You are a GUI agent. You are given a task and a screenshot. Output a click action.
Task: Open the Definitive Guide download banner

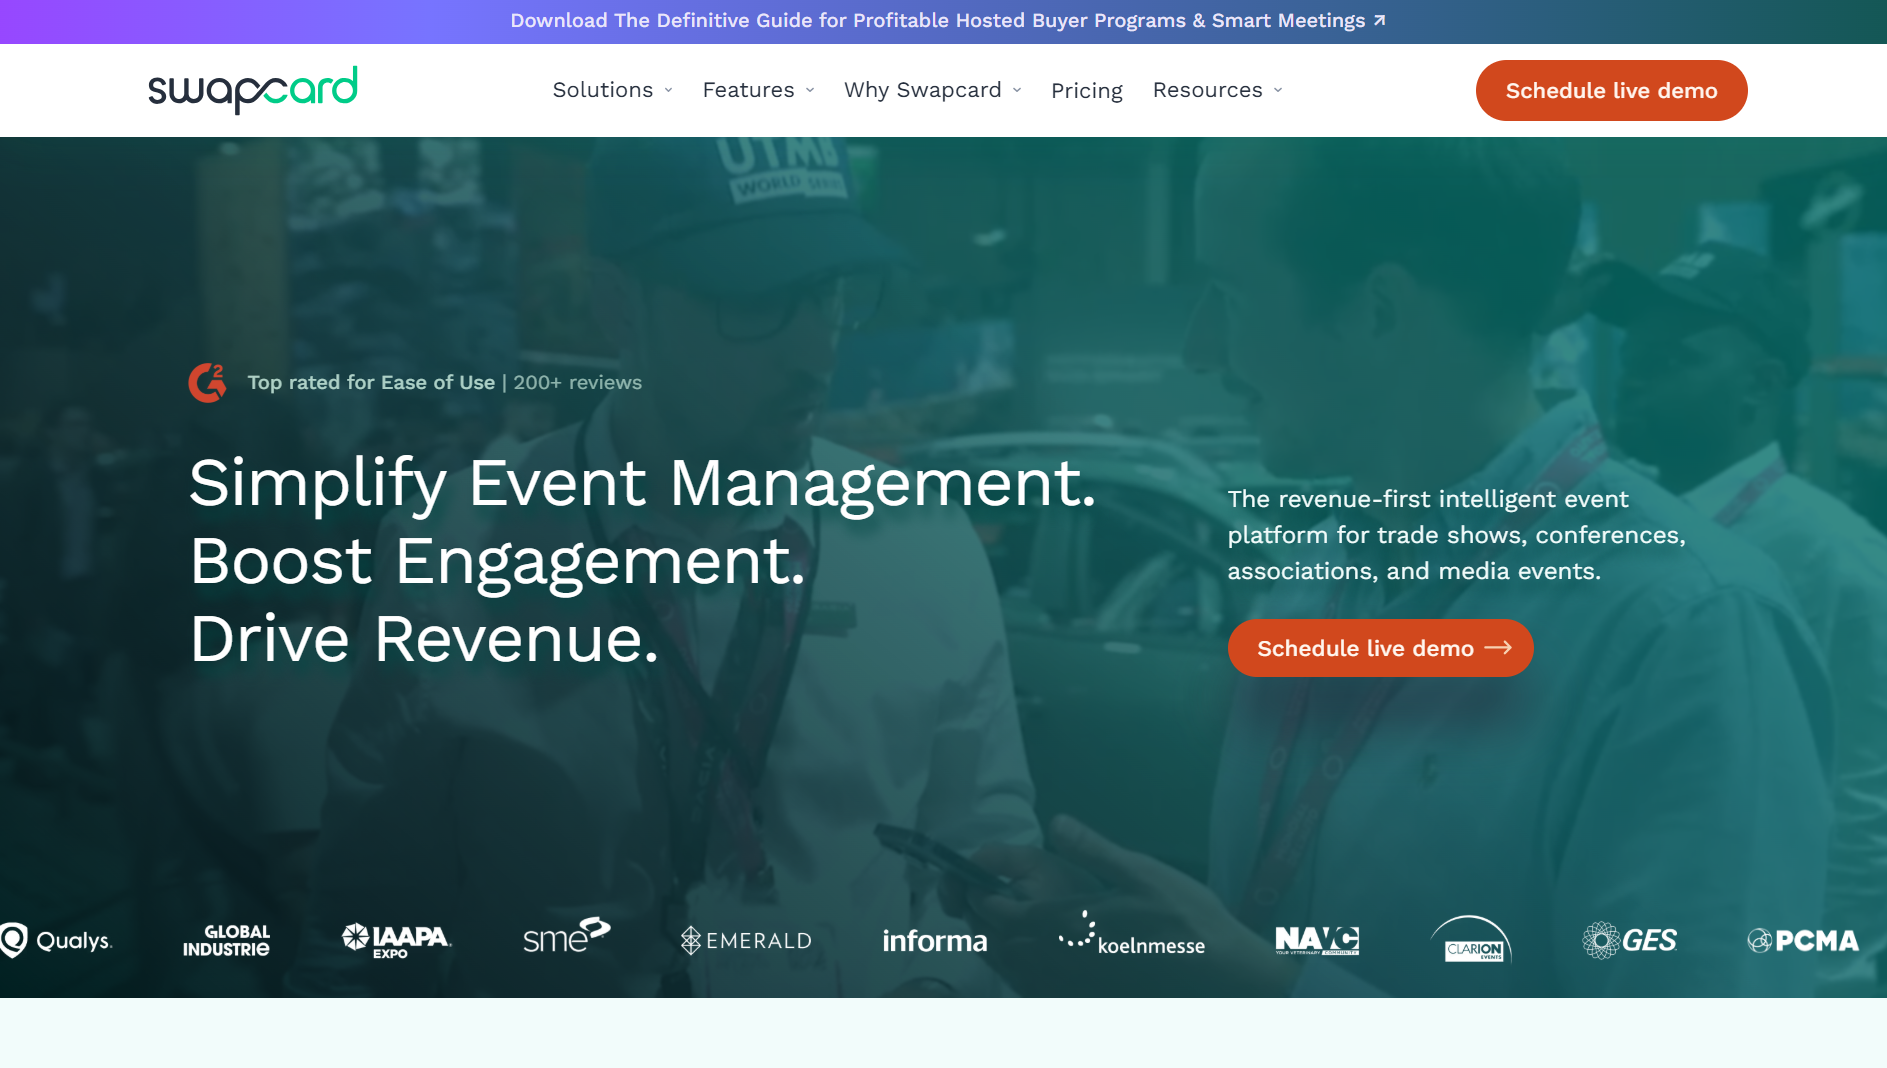pyautogui.click(x=948, y=21)
